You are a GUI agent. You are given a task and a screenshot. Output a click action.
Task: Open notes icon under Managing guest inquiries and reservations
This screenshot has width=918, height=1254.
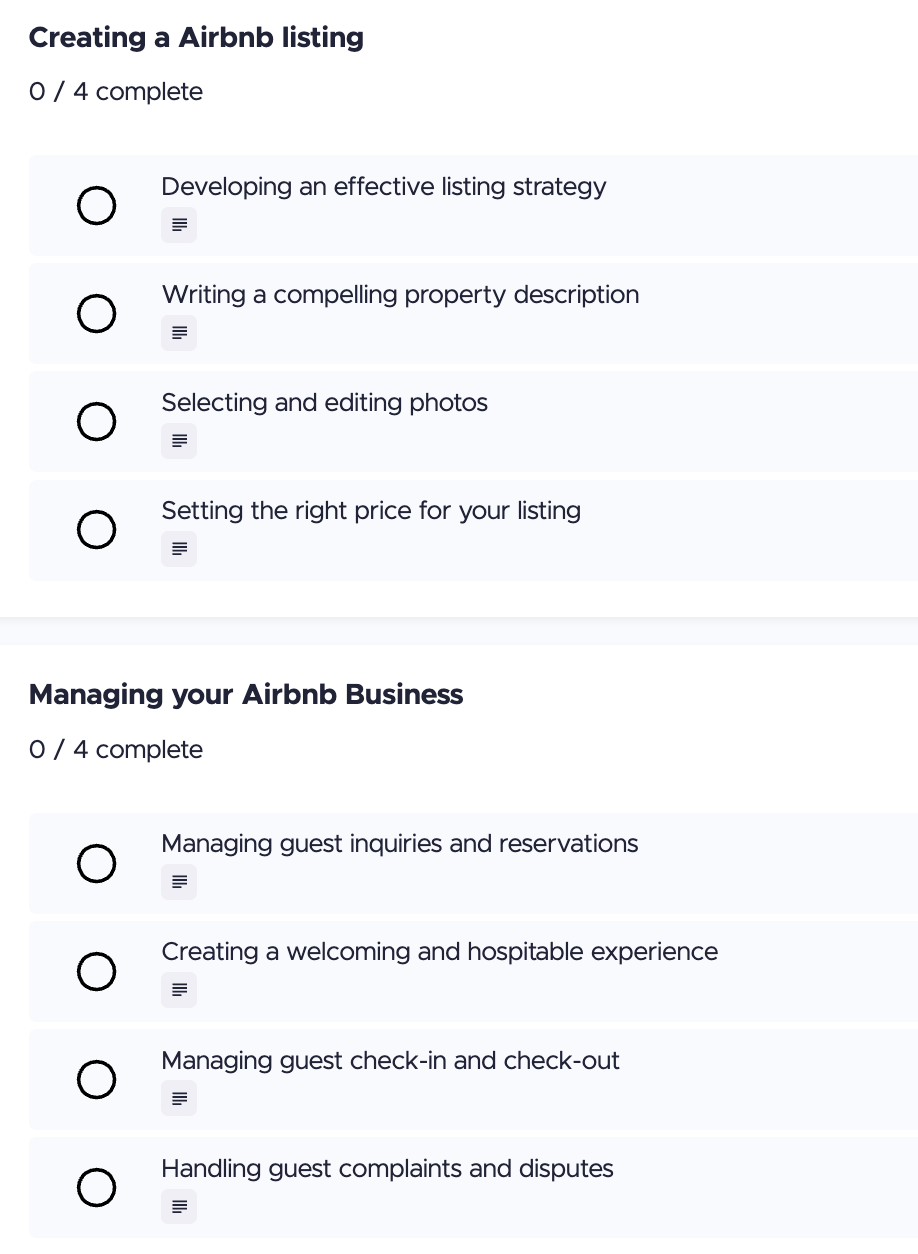(179, 882)
